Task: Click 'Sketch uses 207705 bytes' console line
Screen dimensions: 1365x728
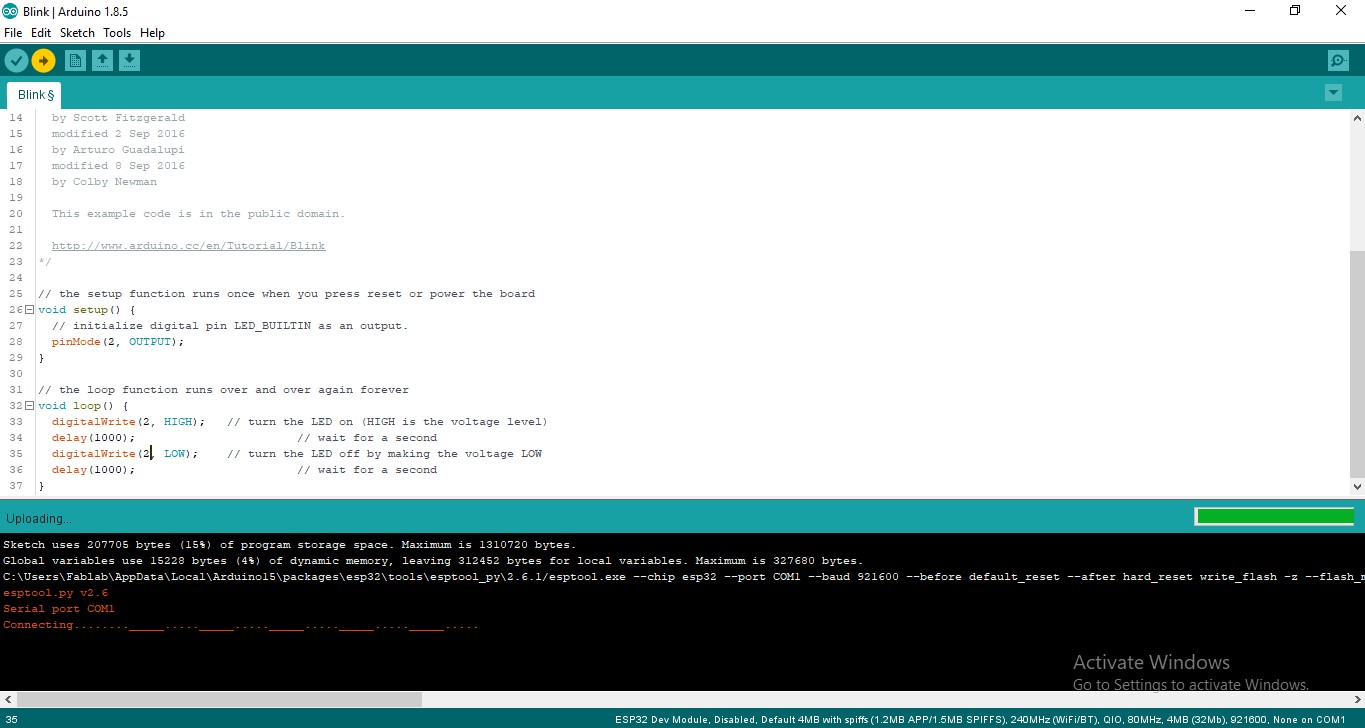Action: 289,545
